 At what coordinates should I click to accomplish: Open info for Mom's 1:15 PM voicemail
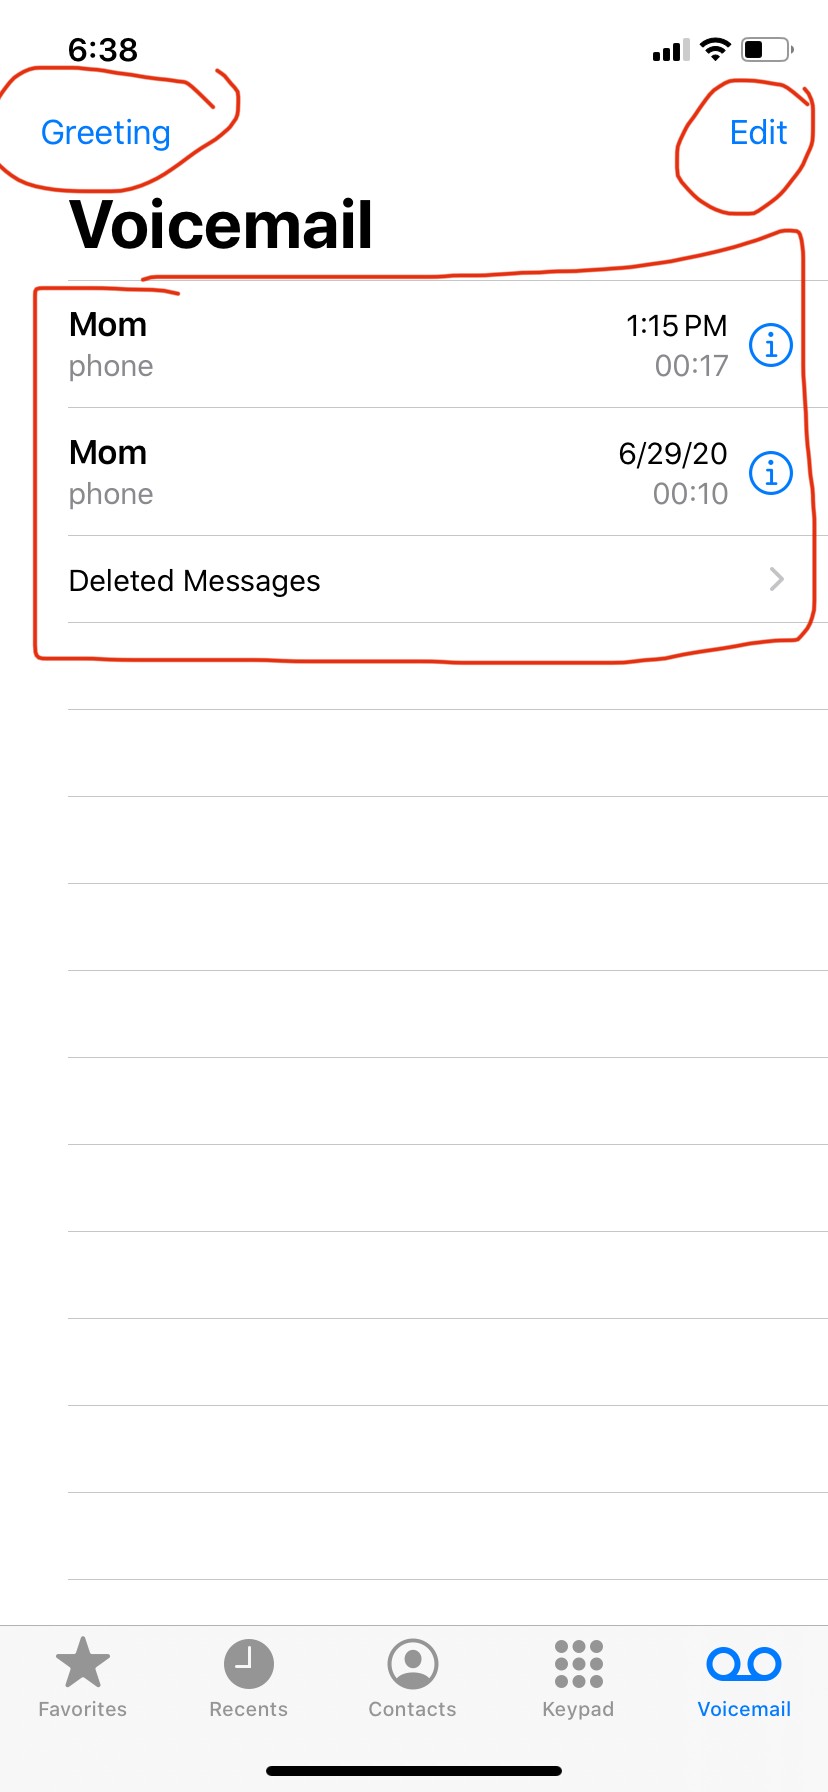[x=771, y=345]
